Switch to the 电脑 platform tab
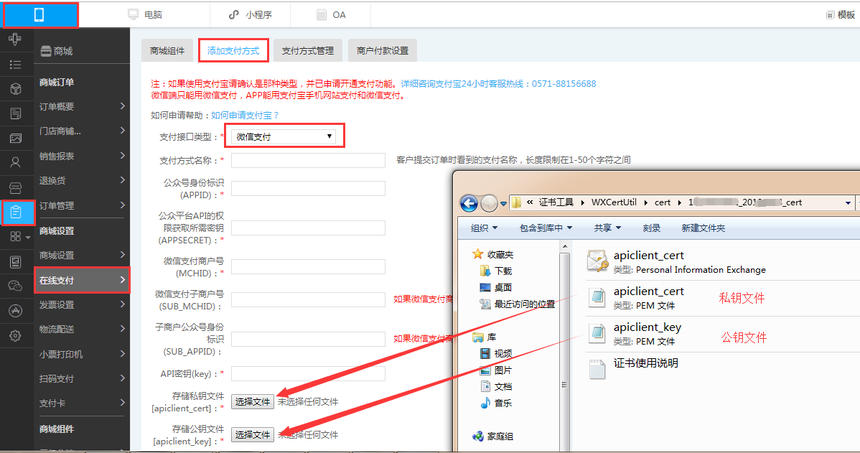The height and width of the screenshot is (453, 860). (145, 15)
